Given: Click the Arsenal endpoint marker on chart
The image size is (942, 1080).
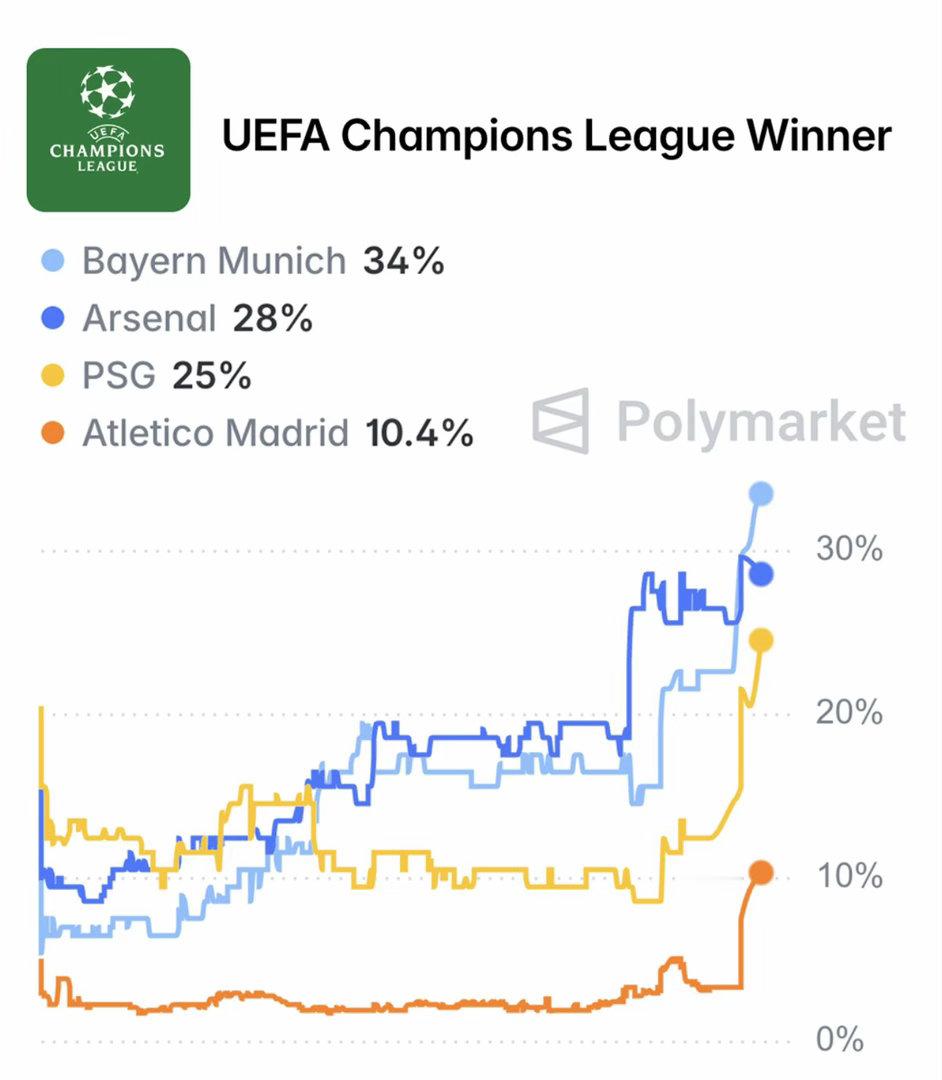Looking at the screenshot, I should (762, 574).
